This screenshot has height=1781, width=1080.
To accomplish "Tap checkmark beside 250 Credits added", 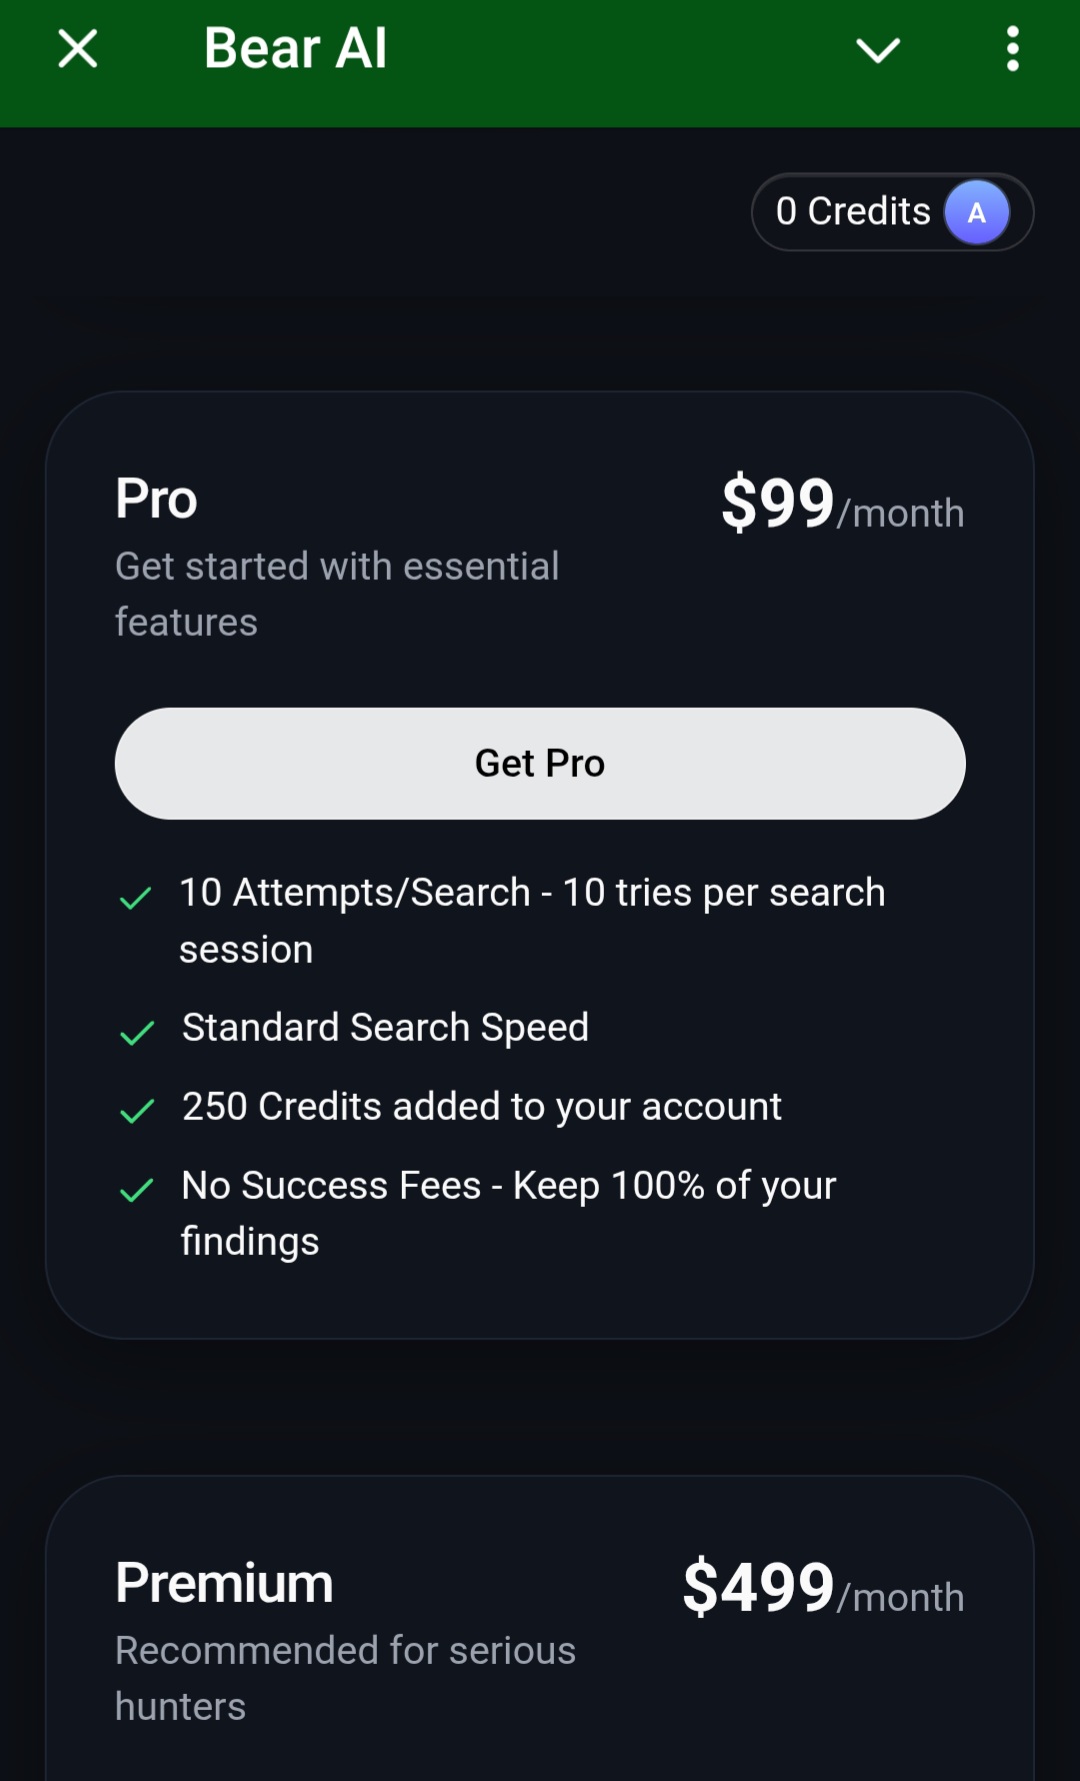I will click(136, 1111).
